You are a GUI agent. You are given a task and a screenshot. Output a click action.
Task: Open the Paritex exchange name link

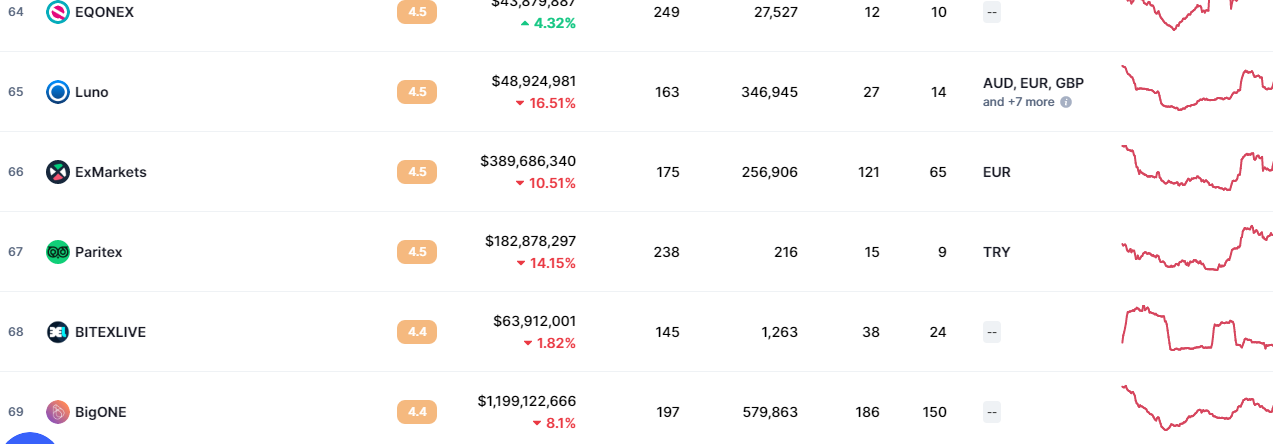point(99,252)
